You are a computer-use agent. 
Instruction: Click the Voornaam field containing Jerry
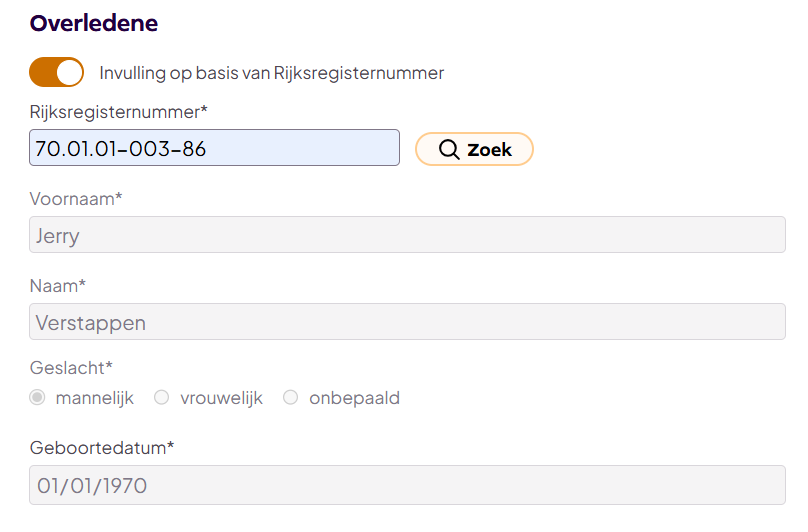[407, 236]
